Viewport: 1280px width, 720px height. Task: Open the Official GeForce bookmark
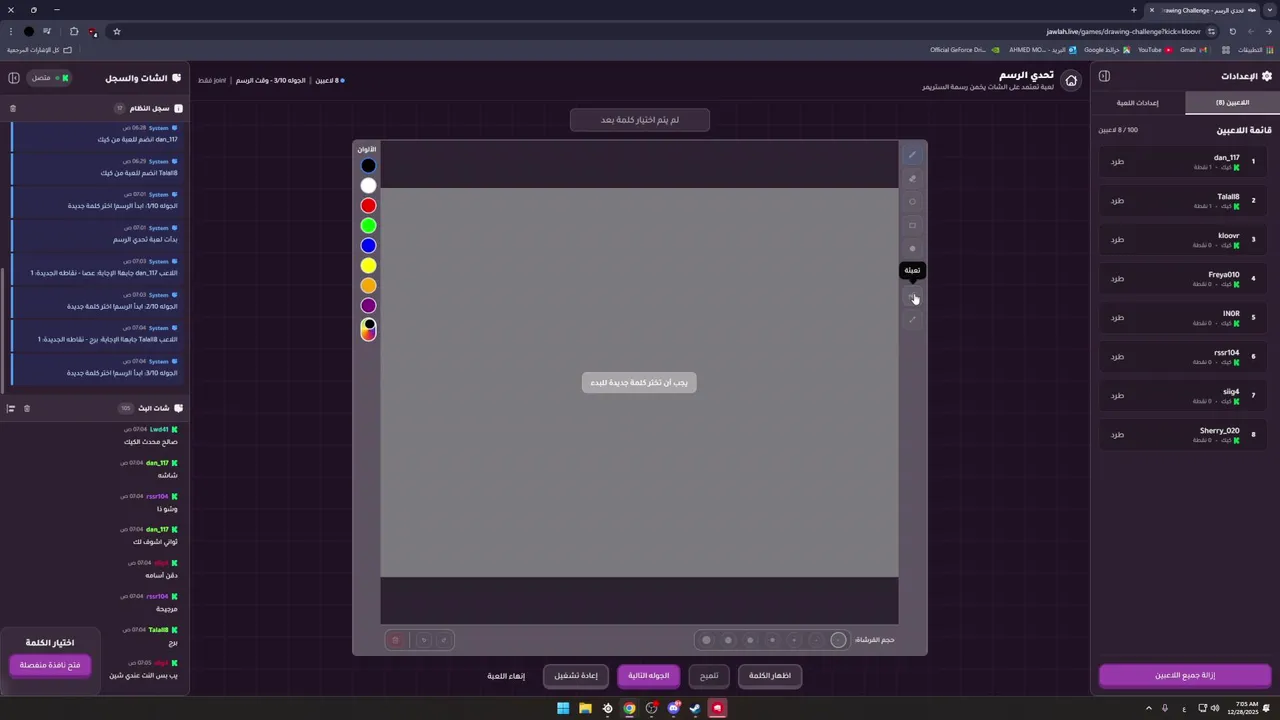[963, 50]
